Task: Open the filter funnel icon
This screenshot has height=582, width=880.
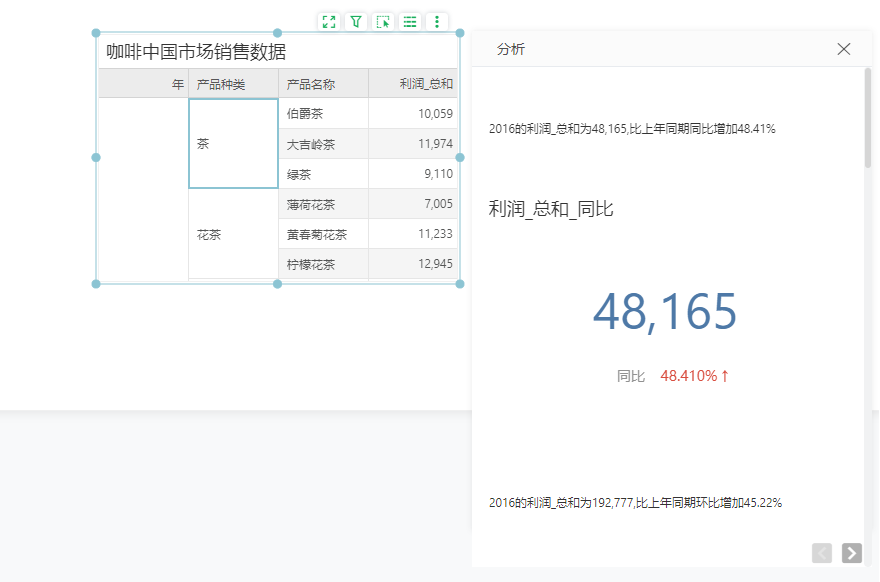Action: 356,22
